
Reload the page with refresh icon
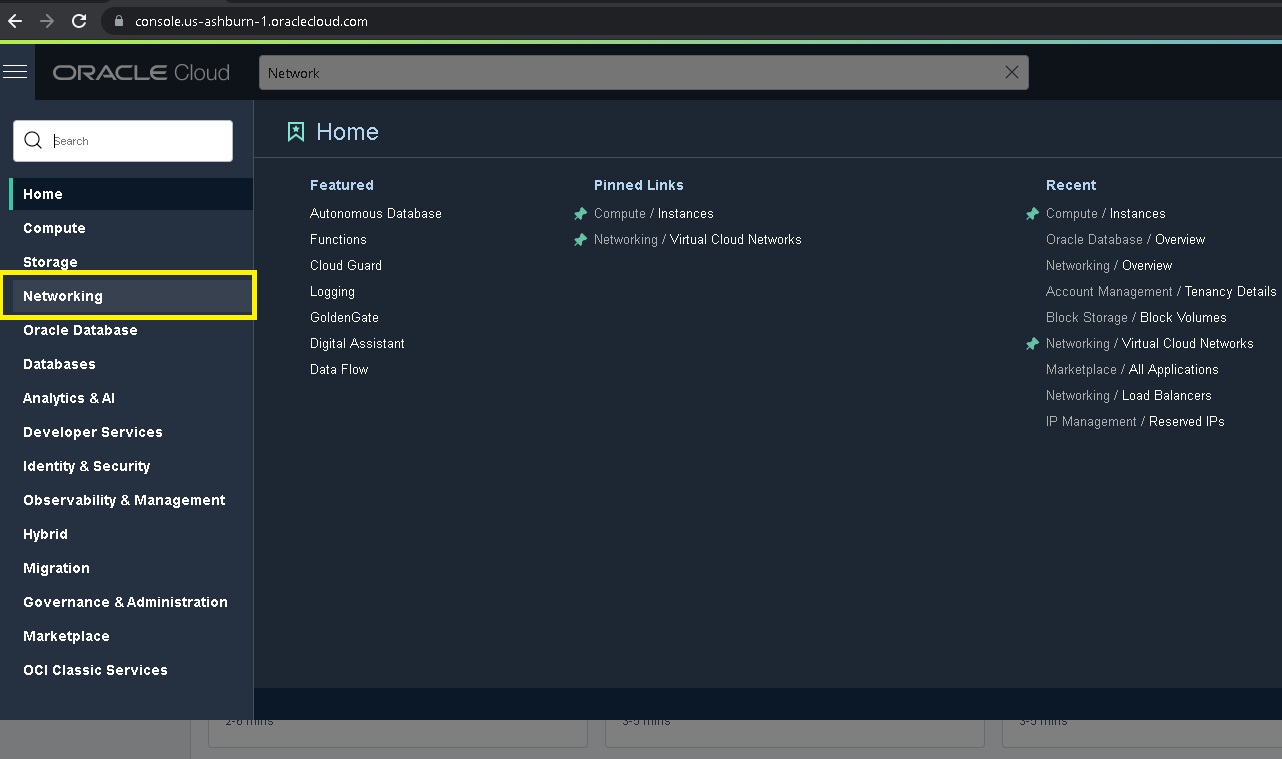(x=79, y=21)
